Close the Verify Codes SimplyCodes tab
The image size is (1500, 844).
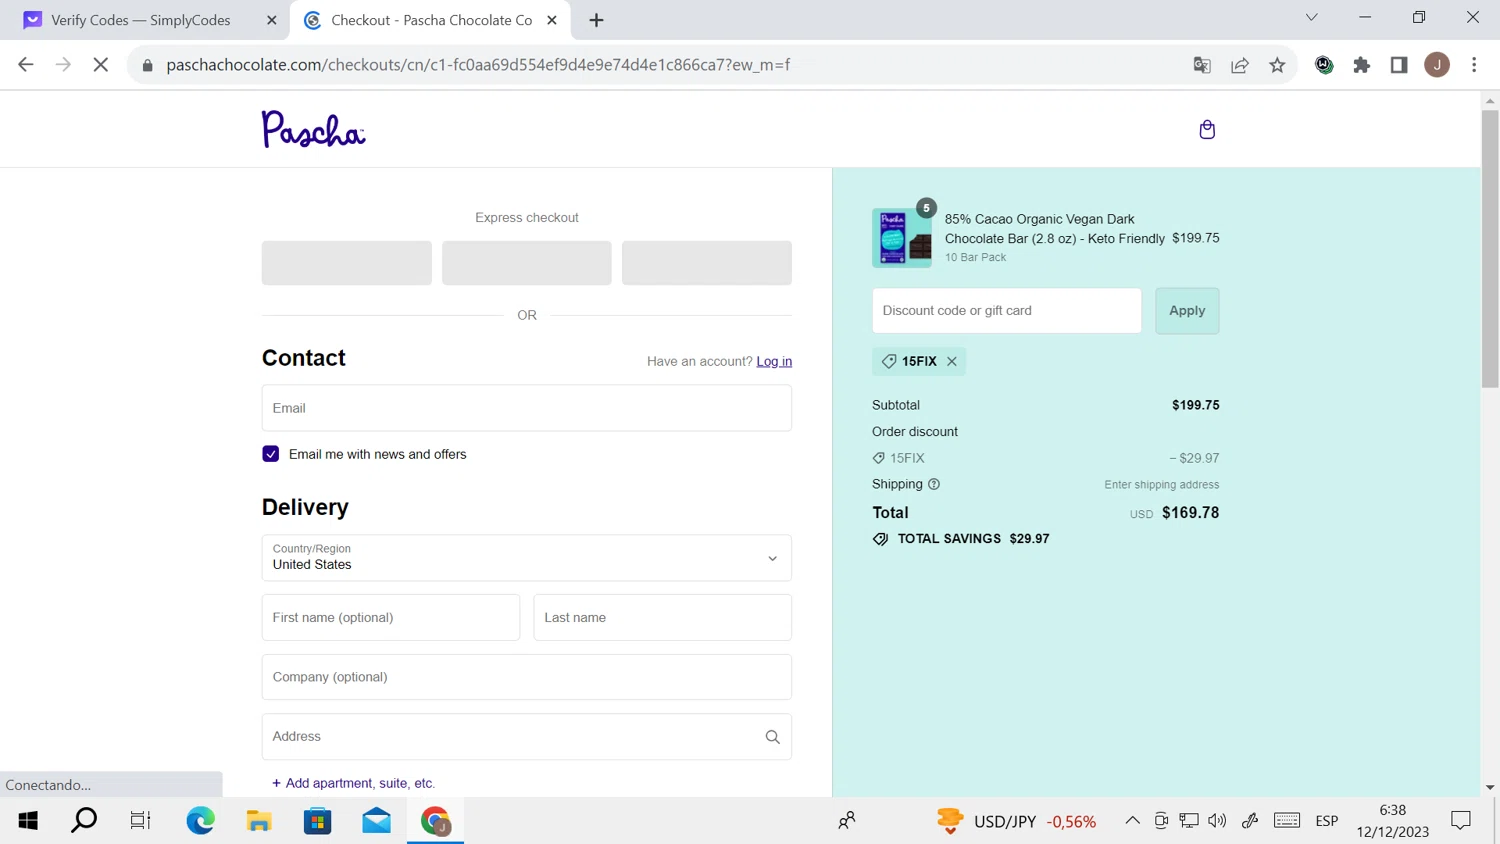coord(271,20)
